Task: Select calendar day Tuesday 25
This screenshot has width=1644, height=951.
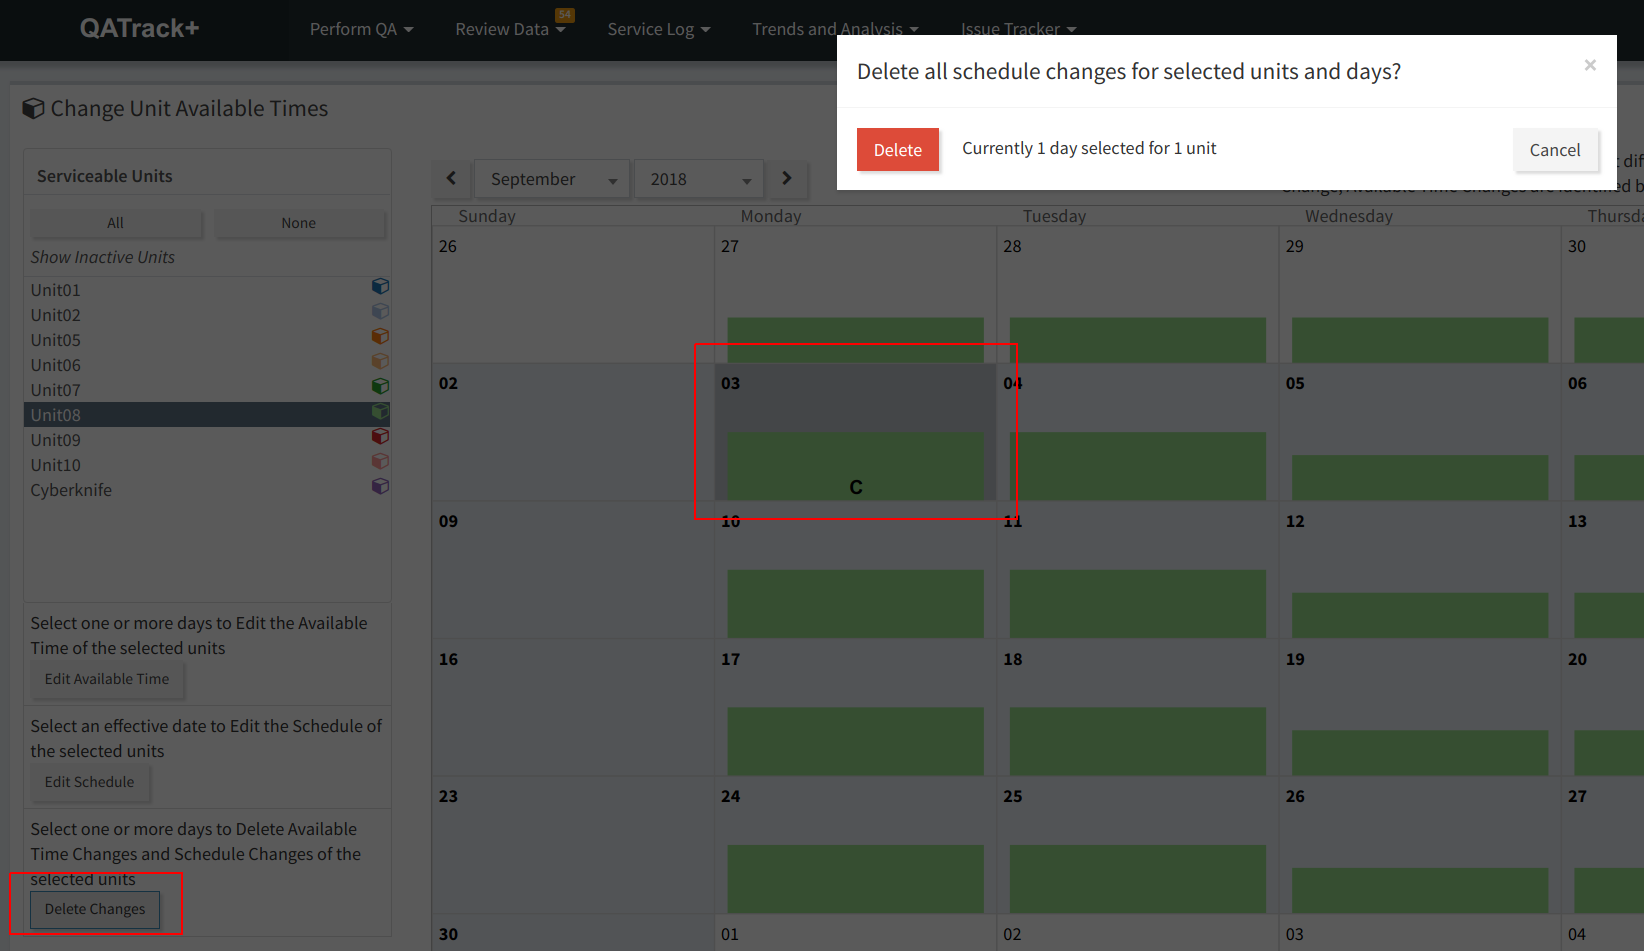Action: coord(1137,845)
